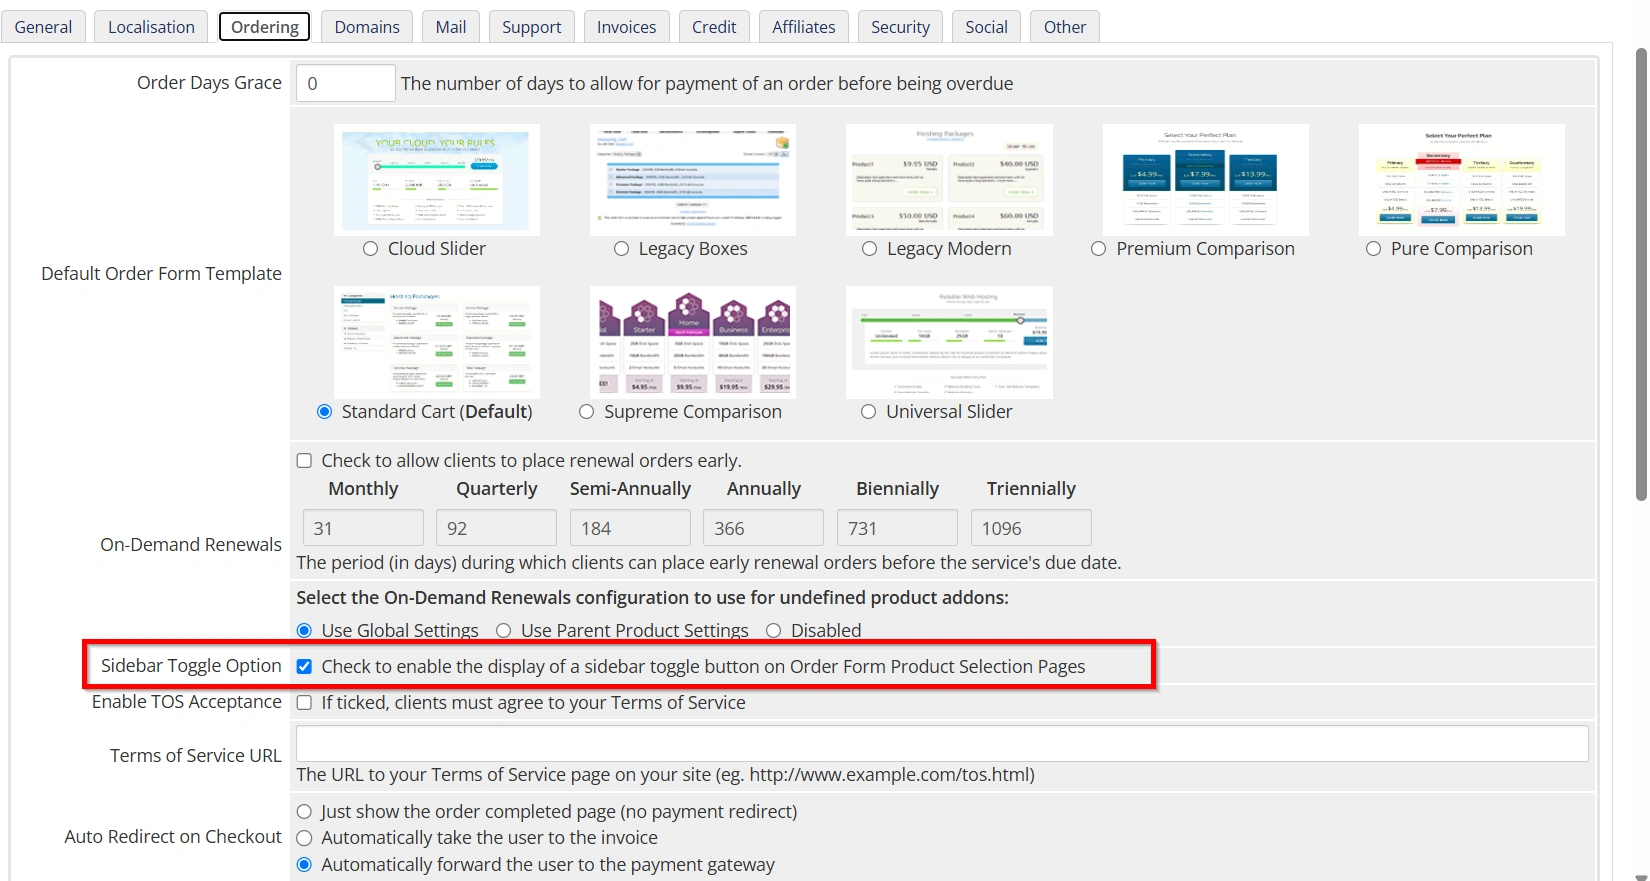This screenshot has width=1650, height=881.
Task: Select Just show order completed page radio
Action: 305,812
